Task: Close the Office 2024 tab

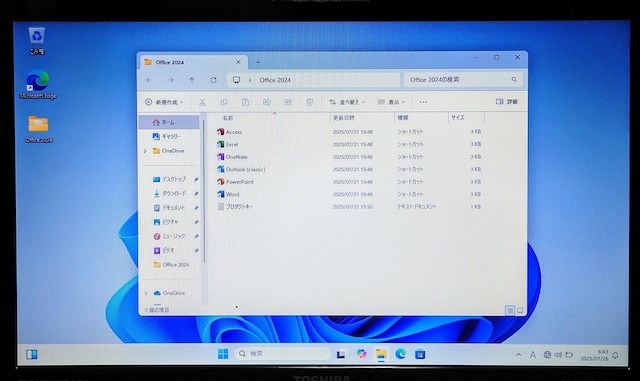Action: pyautogui.click(x=238, y=62)
